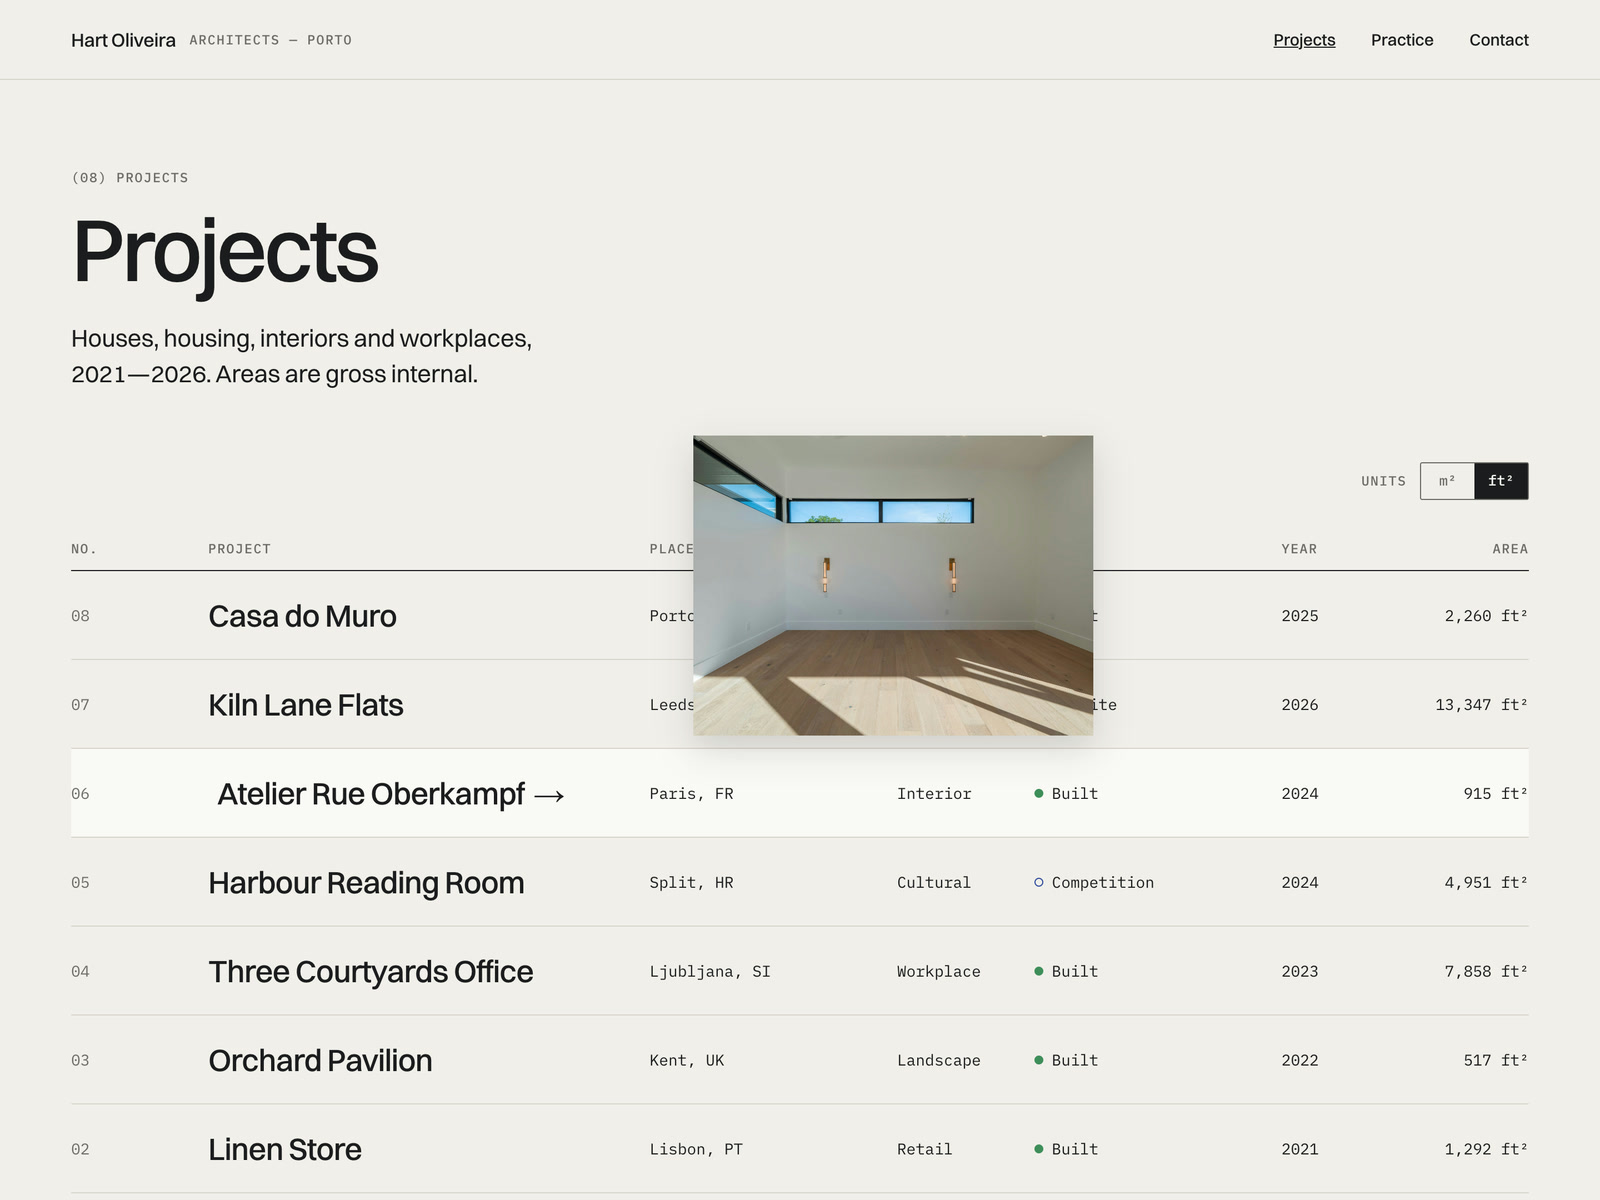Go to the Practice page
The height and width of the screenshot is (1200, 1600).
coord(1402,40)
